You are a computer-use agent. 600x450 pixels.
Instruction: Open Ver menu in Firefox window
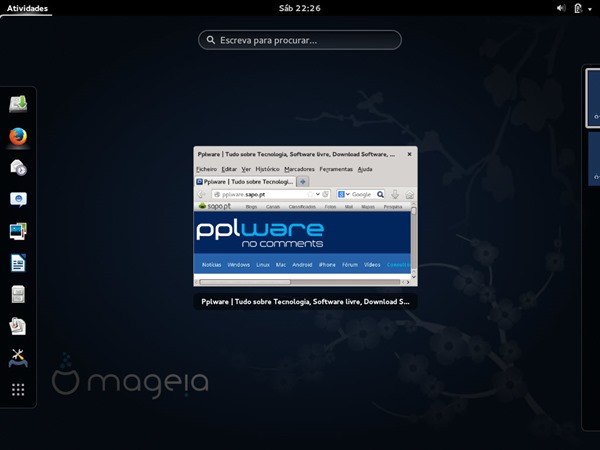(x=246, y=169)
